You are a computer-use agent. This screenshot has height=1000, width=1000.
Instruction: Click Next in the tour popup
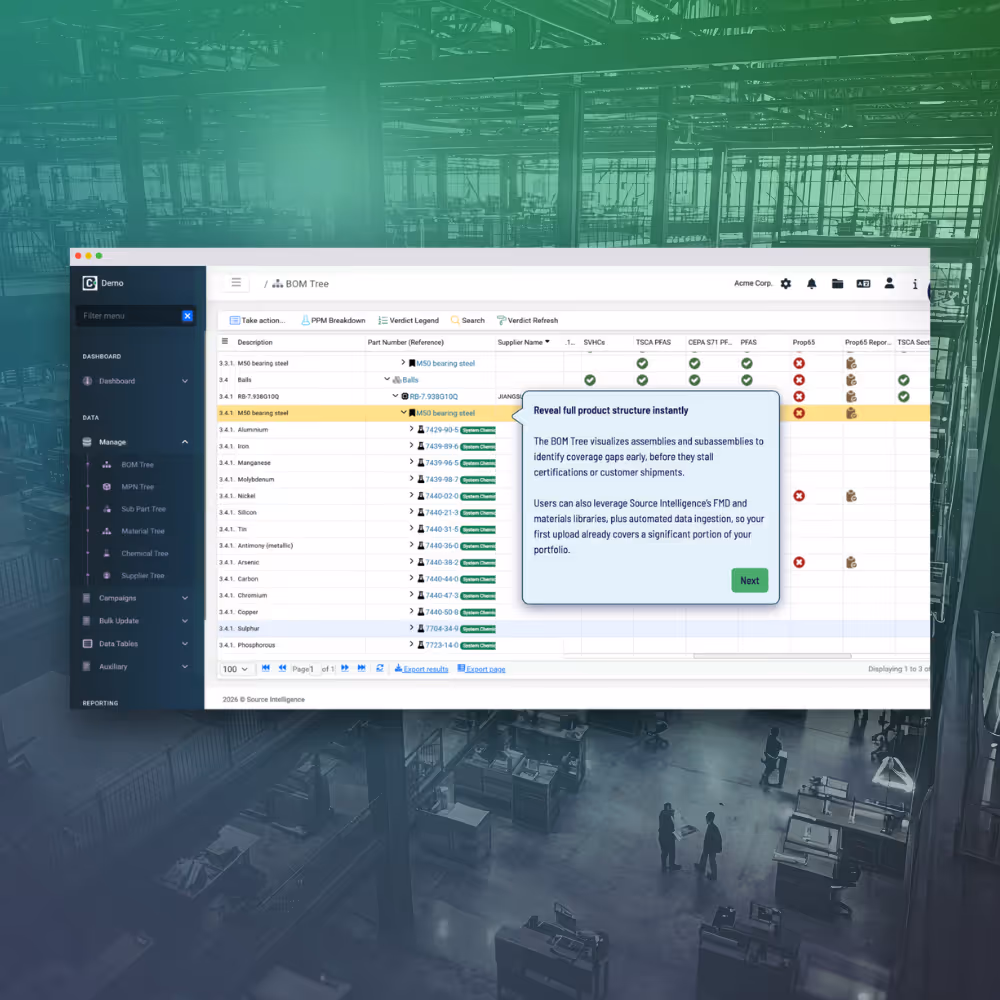749,580
